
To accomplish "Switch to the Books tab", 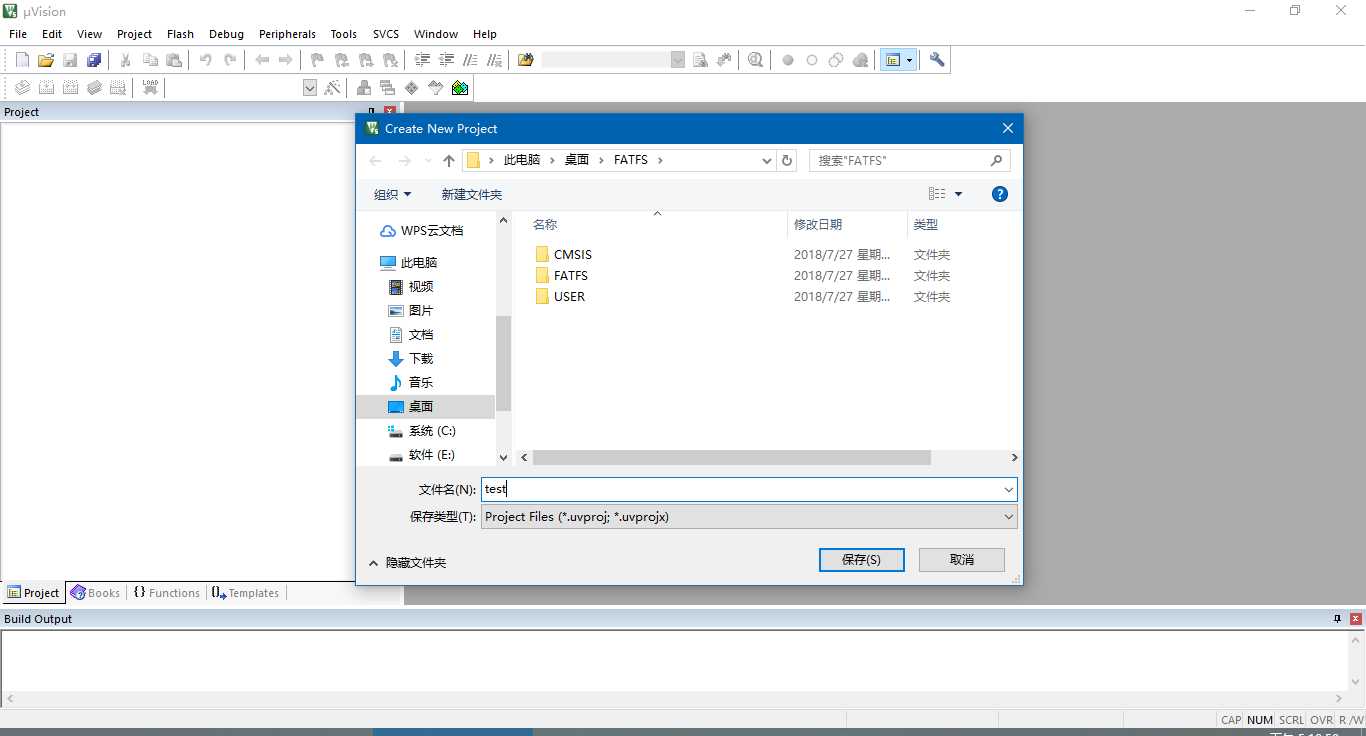I will pos(96,593).
